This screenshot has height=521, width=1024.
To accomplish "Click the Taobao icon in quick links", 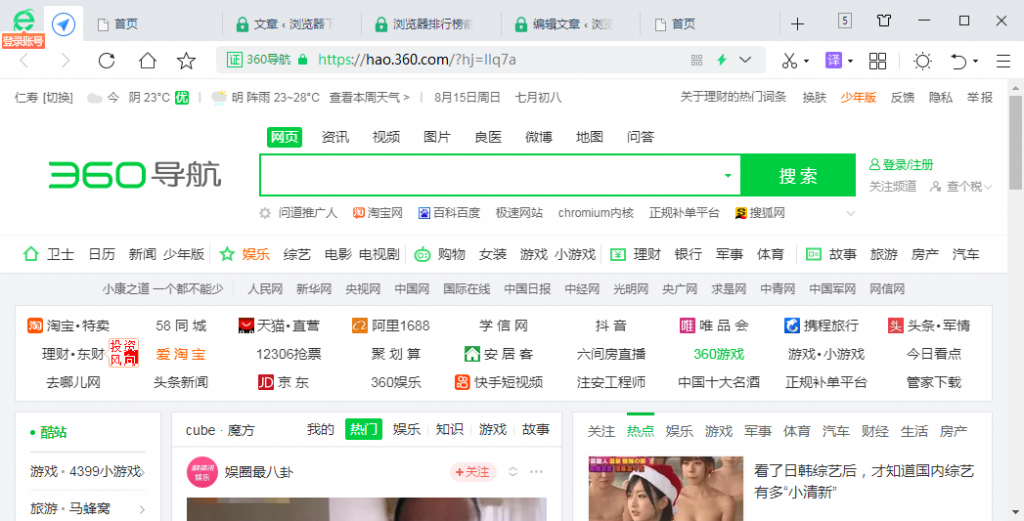I will [x=358, y=213].
